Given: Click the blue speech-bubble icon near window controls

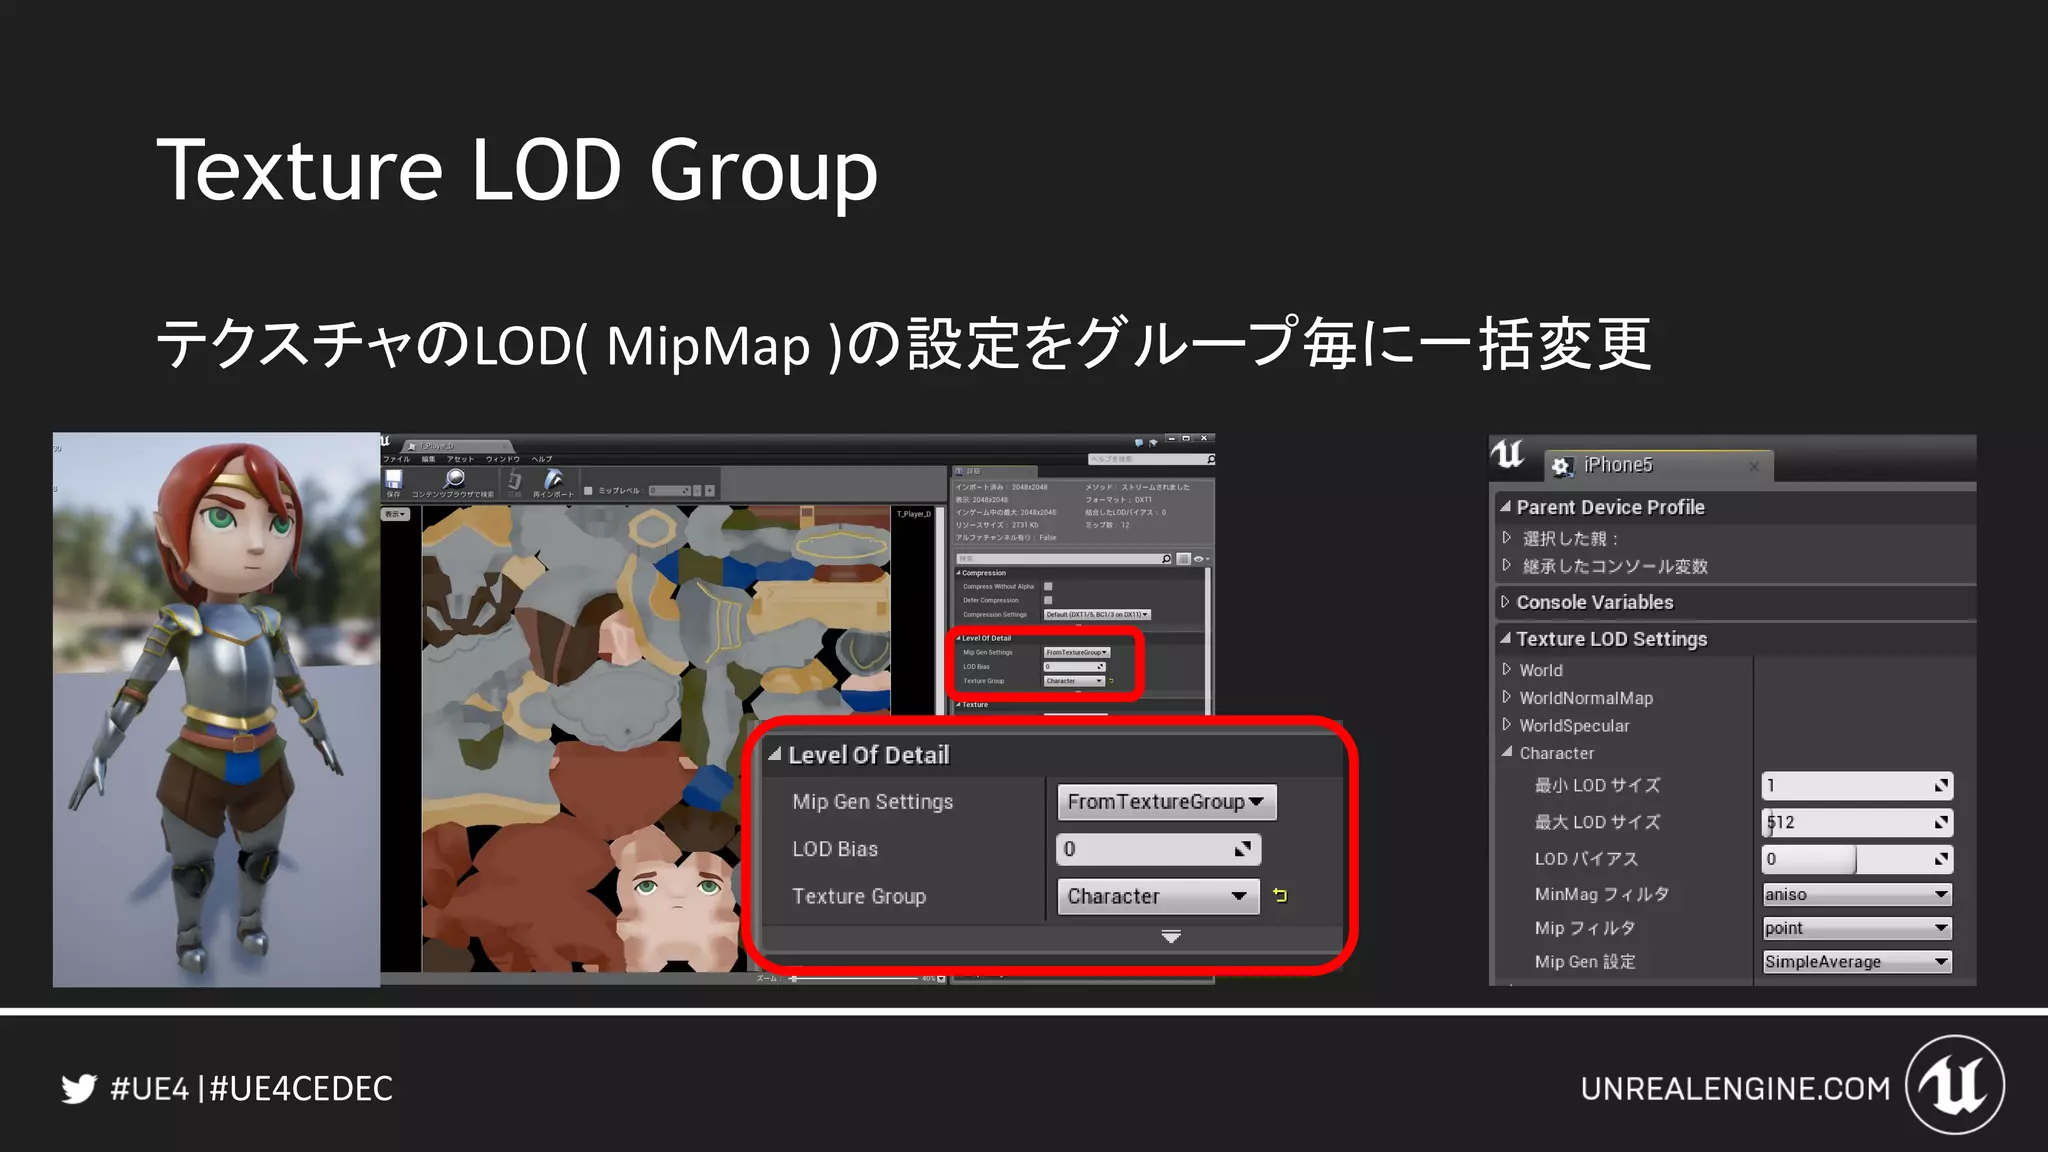Looking at the screenshot, I should 1139,443.
